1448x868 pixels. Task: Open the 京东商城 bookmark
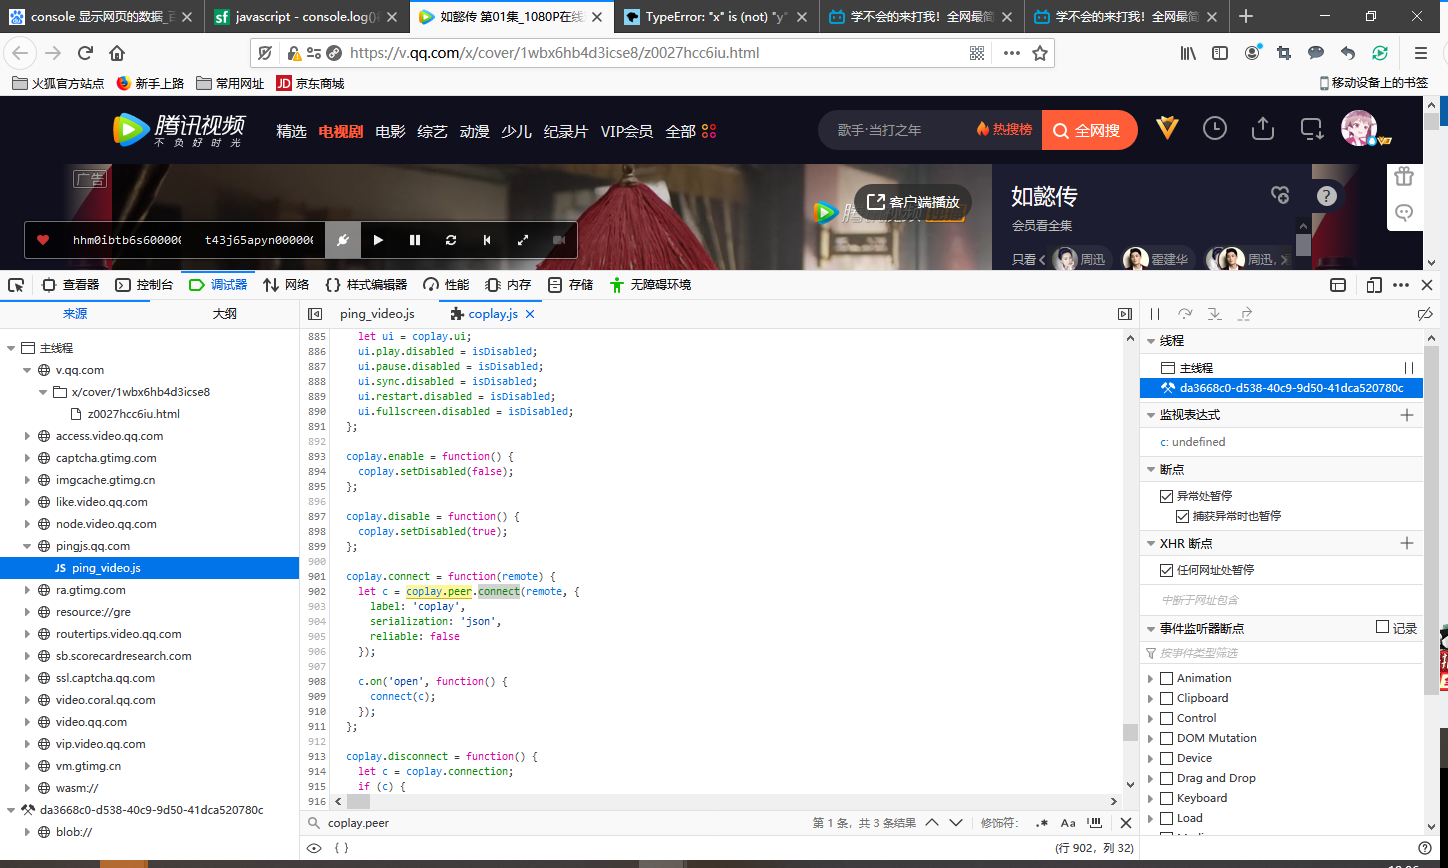310,83
